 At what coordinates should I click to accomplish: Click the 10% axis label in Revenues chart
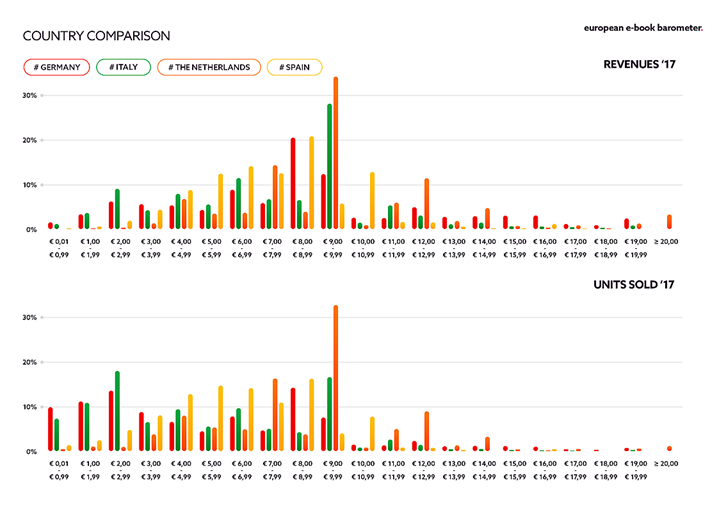click(30, 185)
